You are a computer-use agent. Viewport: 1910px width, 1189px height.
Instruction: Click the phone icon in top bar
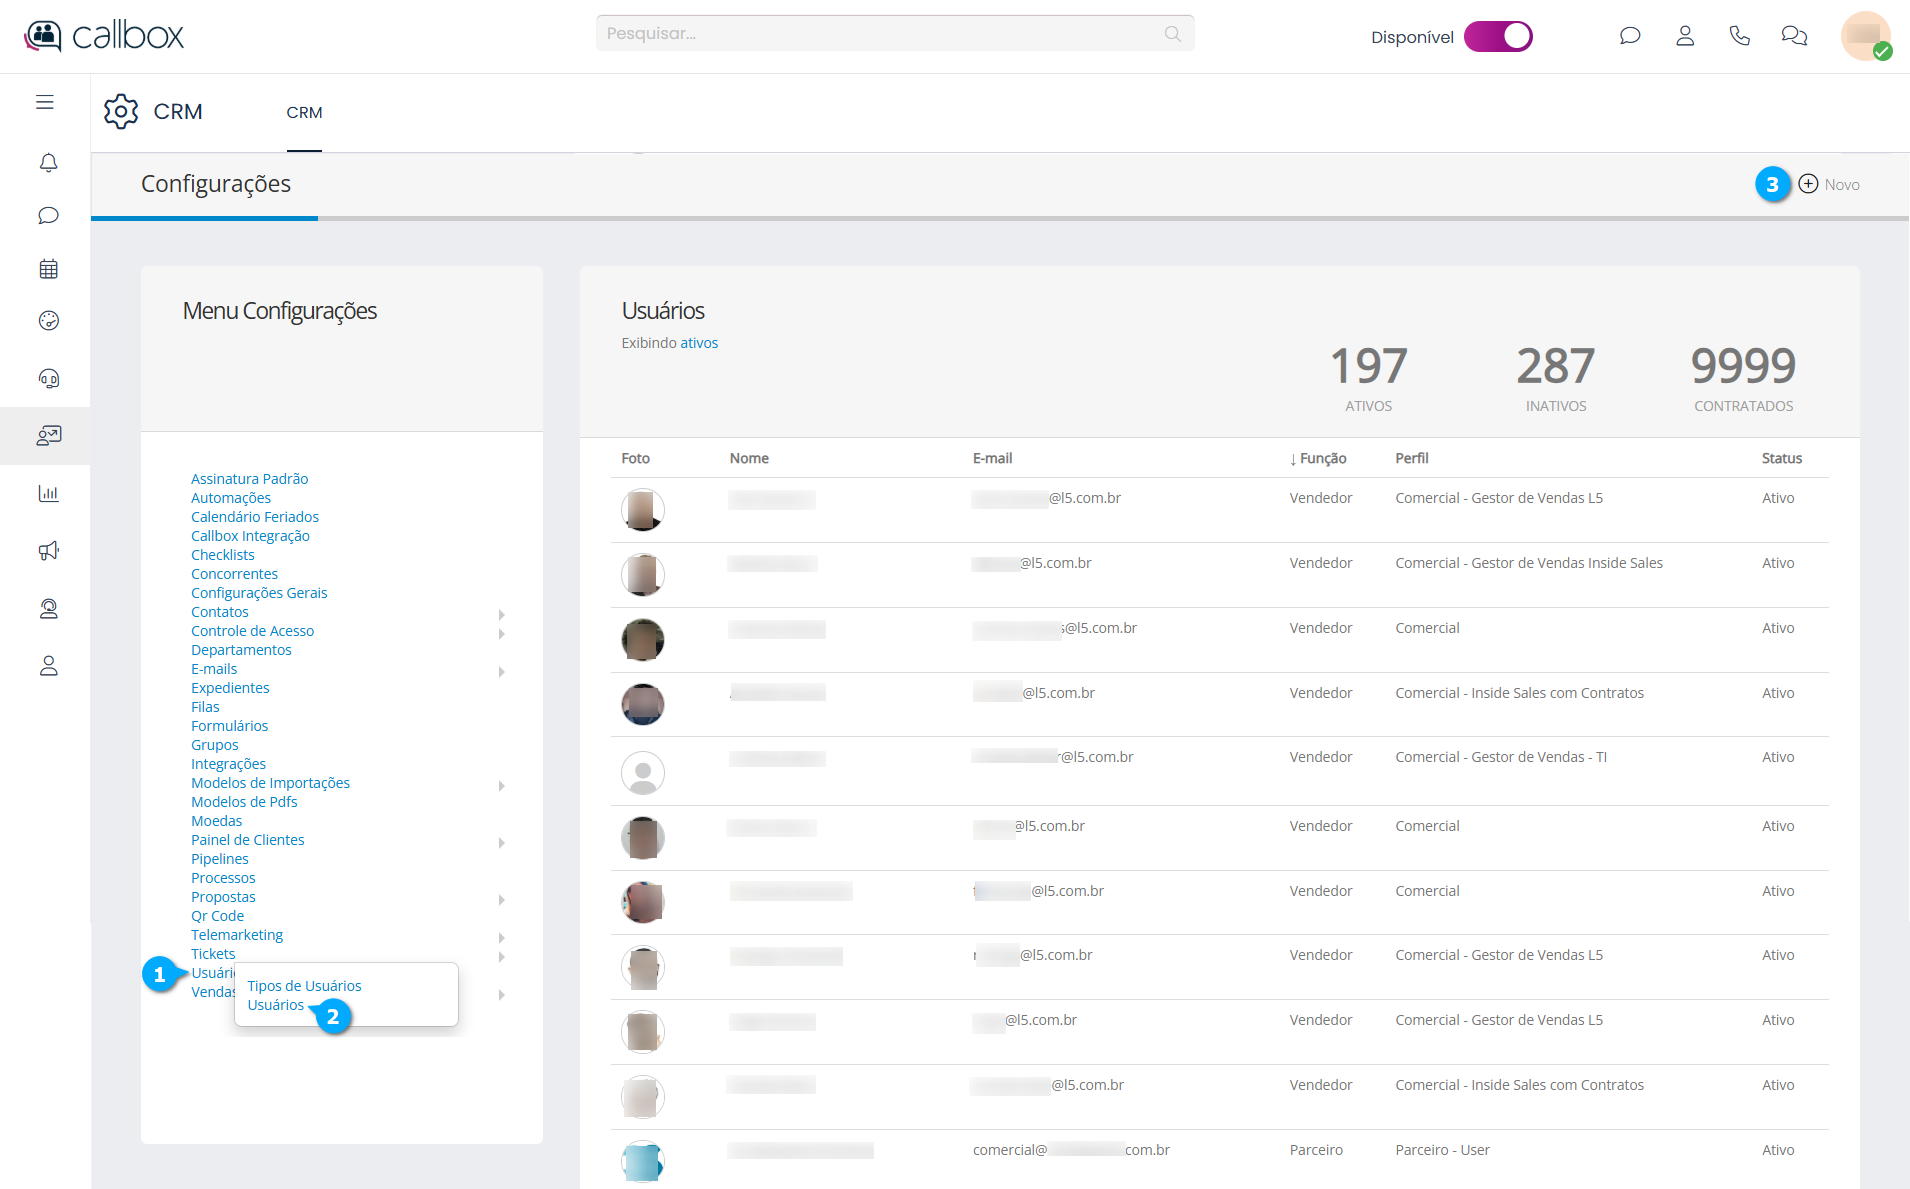[x=1739, y=36]
